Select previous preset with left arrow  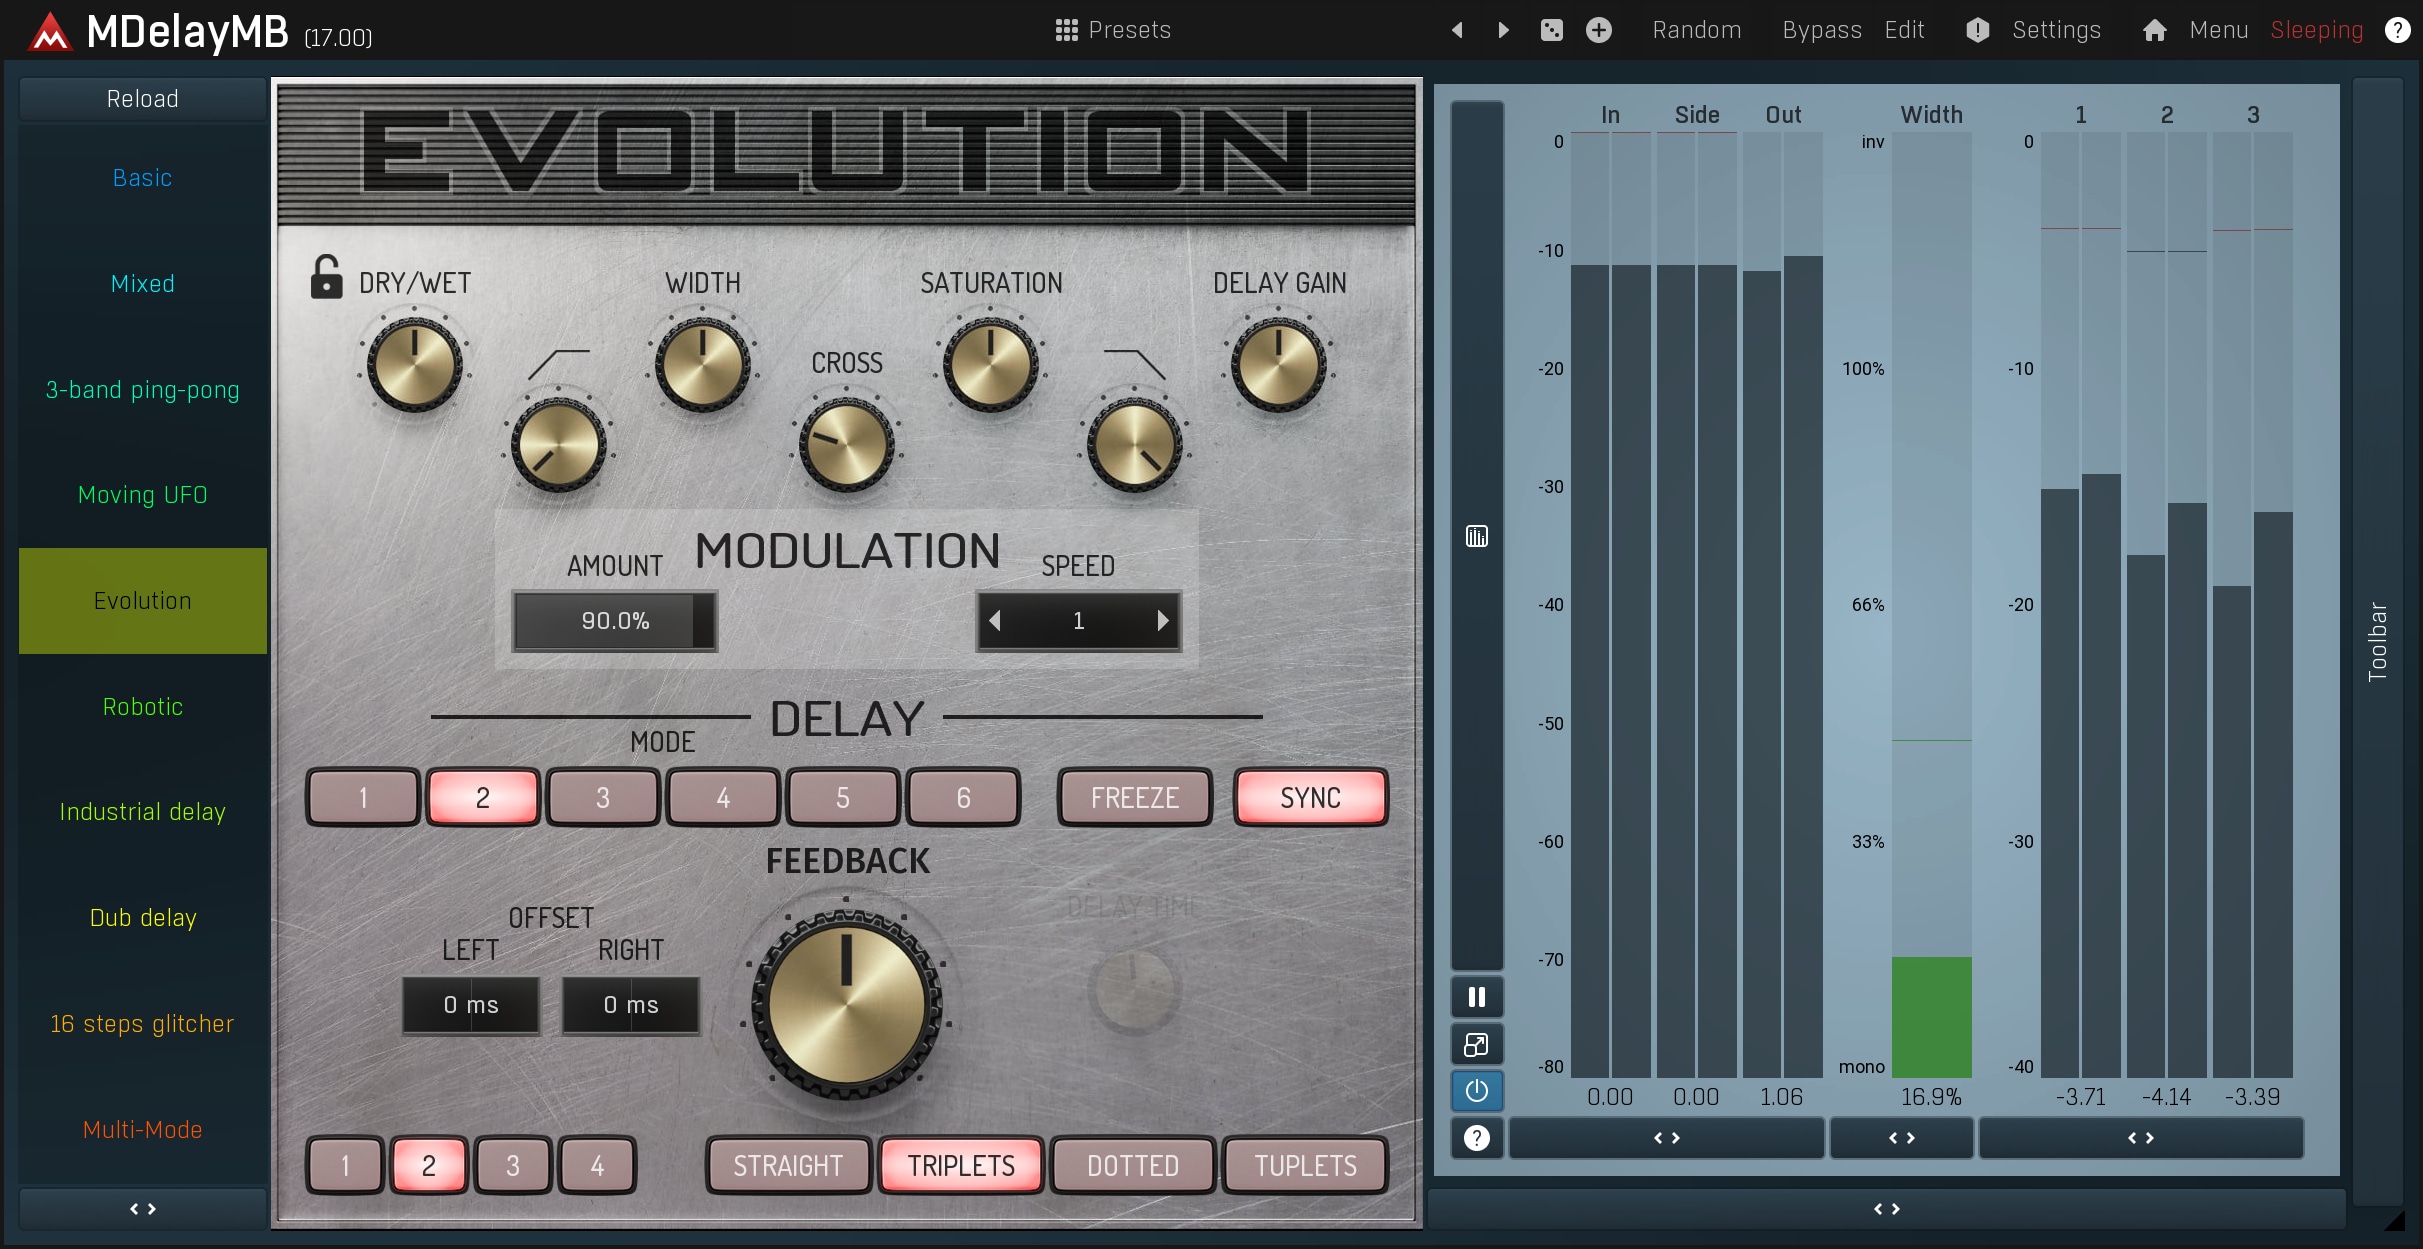pos(1457,30)
